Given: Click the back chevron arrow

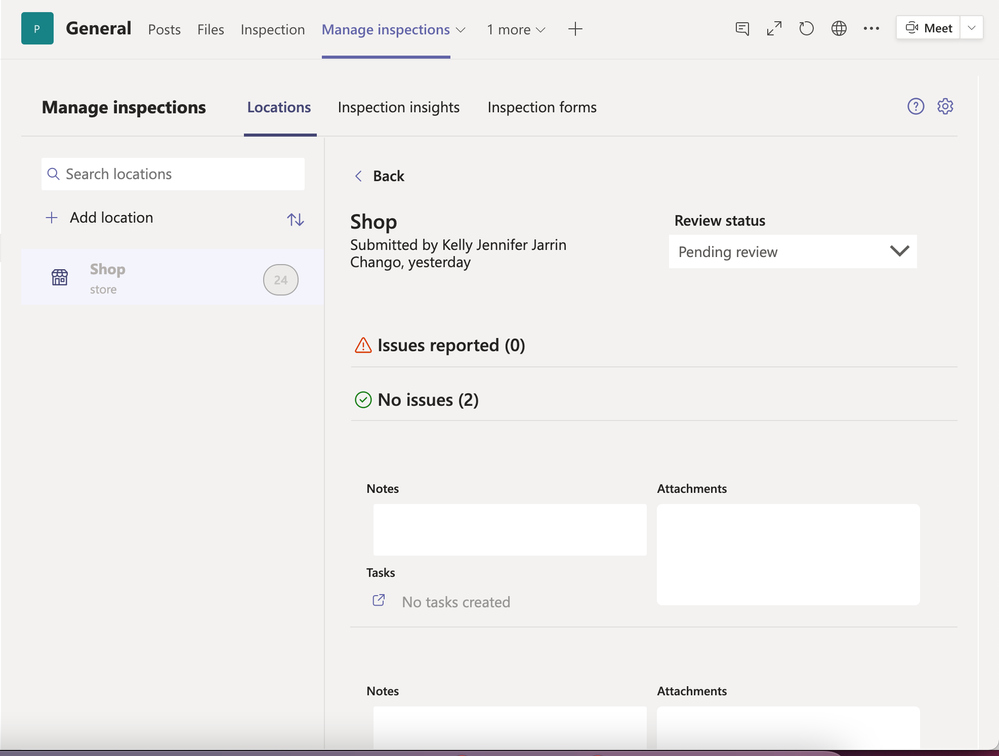Looking at the screenshot, I should click(x=358, y=176).
